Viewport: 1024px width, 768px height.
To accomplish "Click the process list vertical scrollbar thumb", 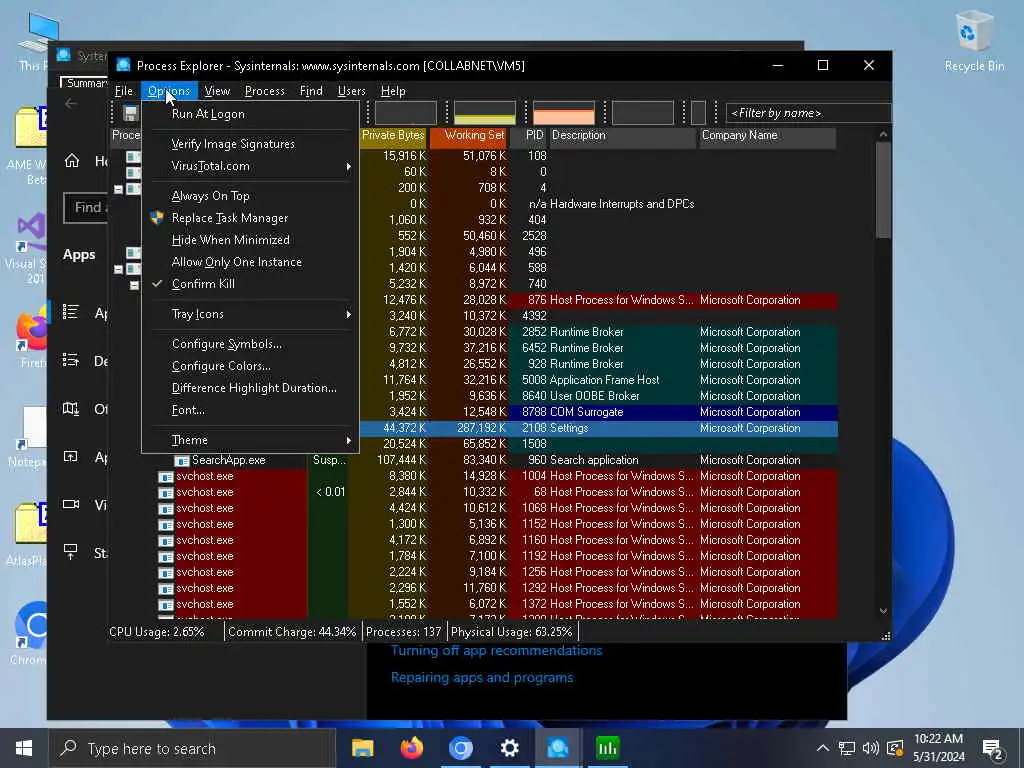I will 883,190.
